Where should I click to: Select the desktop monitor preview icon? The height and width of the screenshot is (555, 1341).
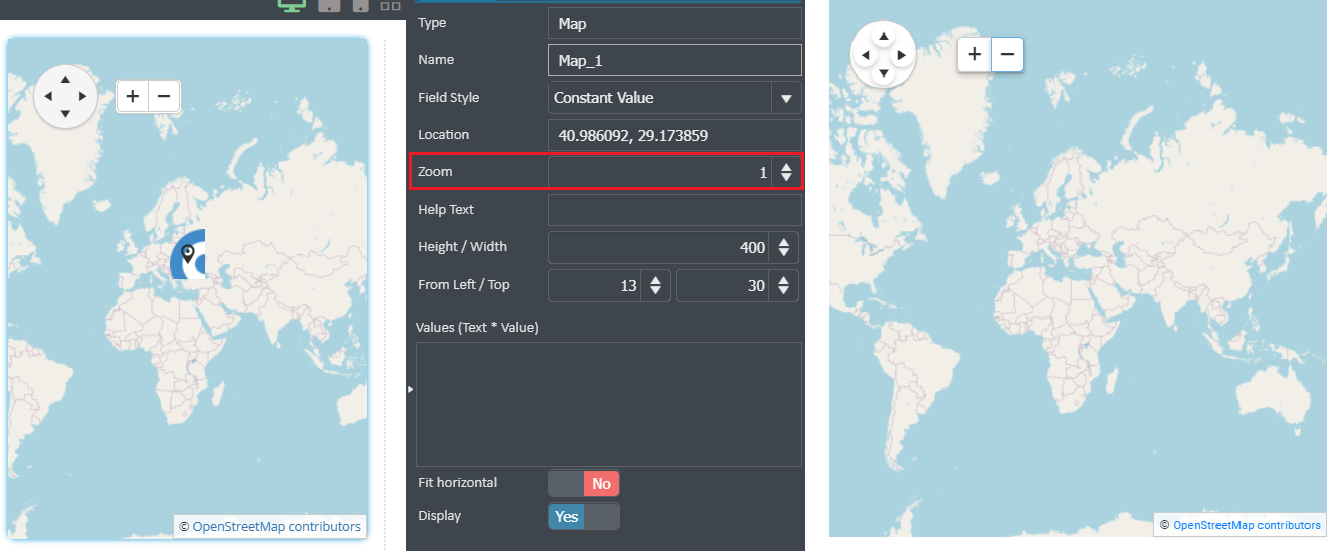point(291,5)
